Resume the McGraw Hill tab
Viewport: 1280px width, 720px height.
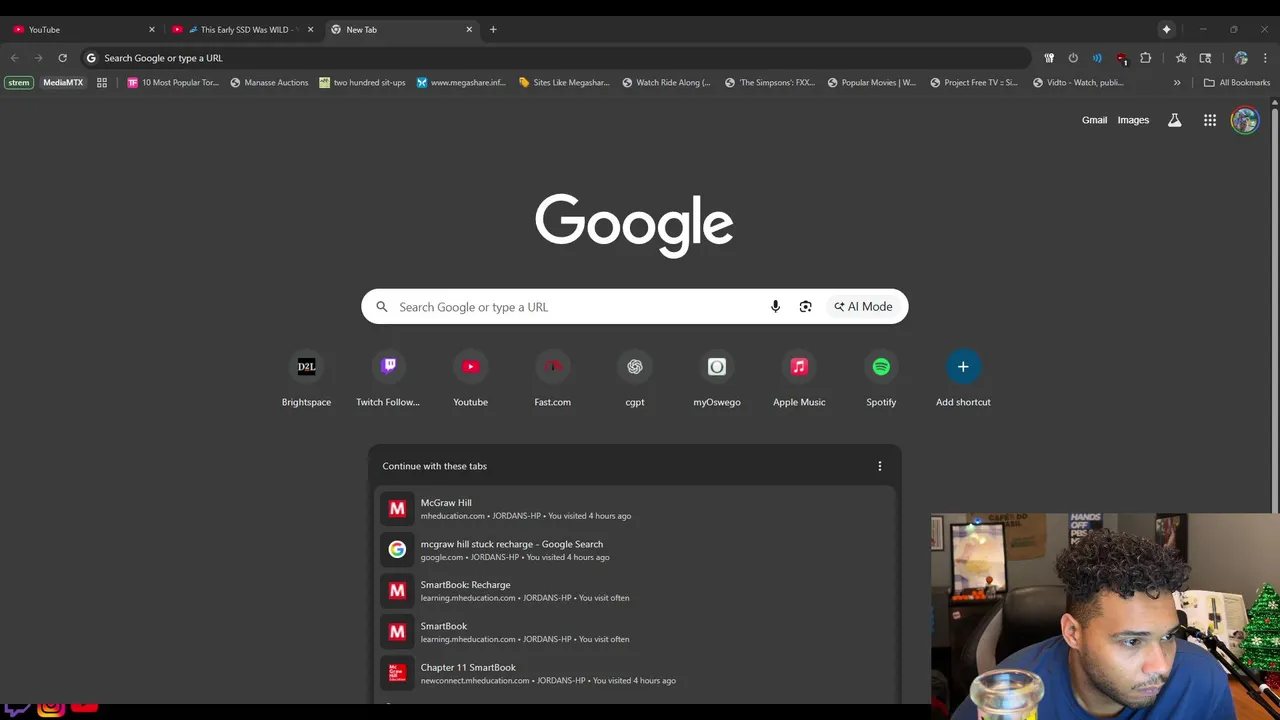coord(635,509)
